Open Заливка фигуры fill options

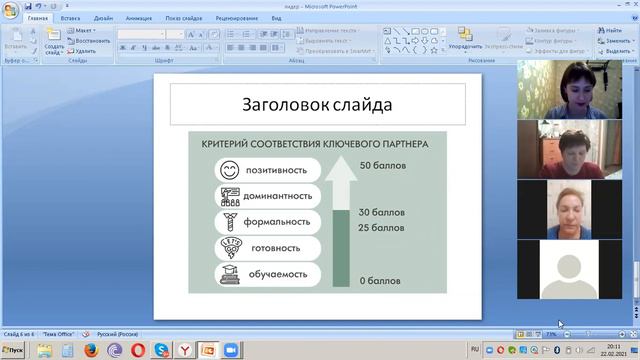[552, 31]
